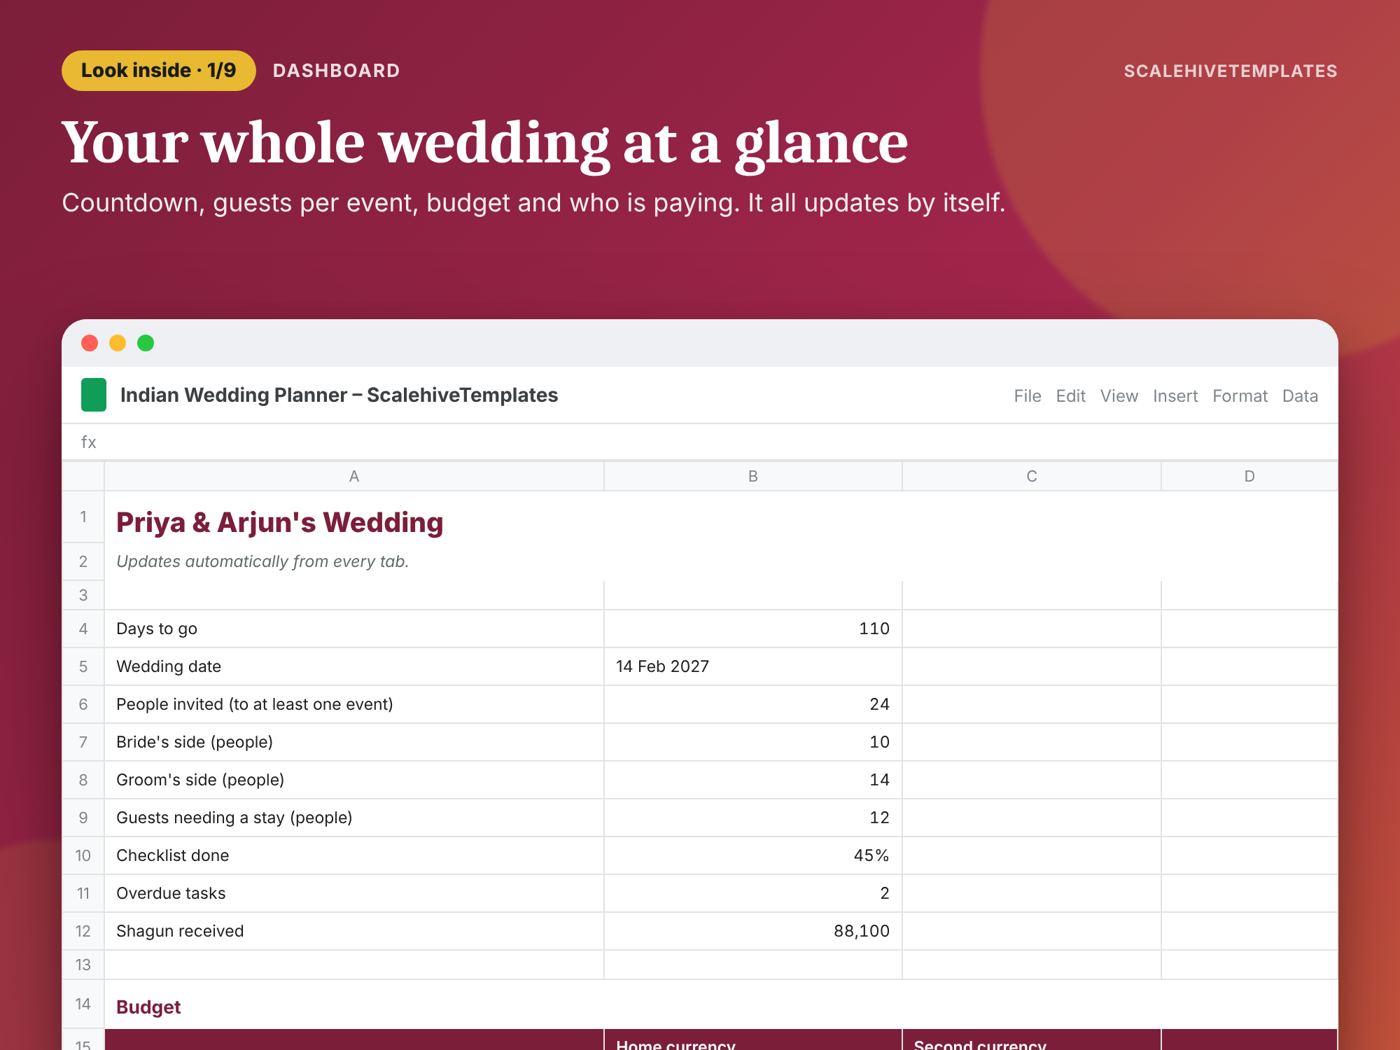Select column B header
1400x1050 pixels.
point(753,476)
